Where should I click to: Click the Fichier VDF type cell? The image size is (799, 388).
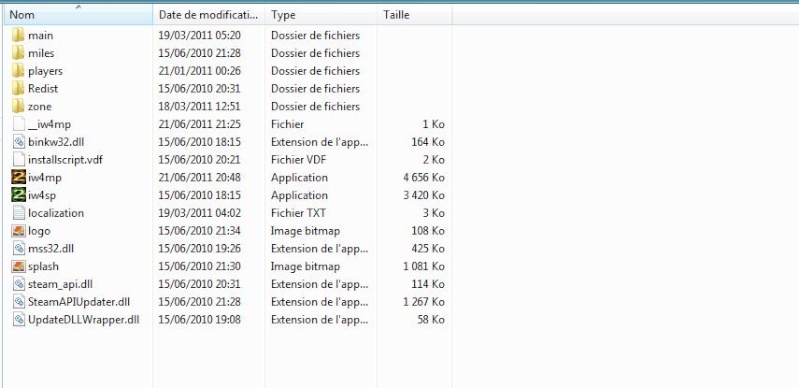coord(298,160)
